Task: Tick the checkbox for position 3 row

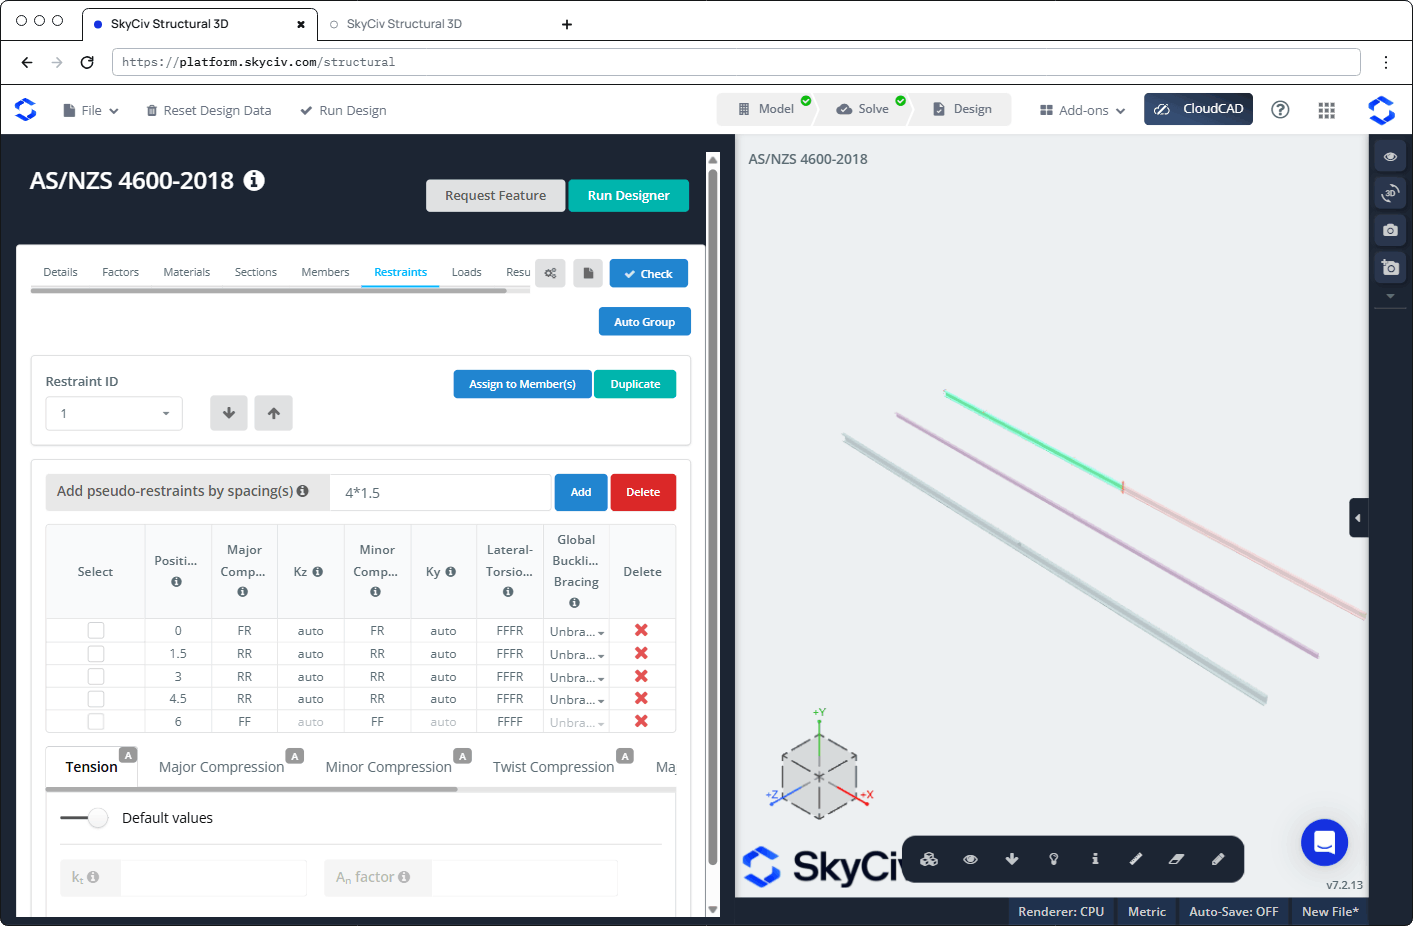Action: [x=96, y=676]
